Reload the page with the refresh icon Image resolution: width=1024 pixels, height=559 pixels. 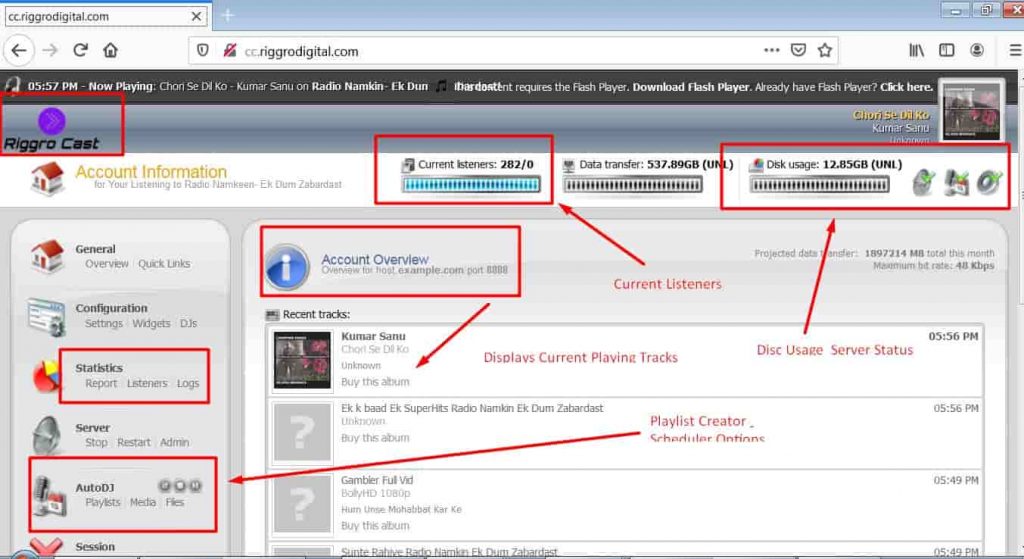(x=80, y=50)
